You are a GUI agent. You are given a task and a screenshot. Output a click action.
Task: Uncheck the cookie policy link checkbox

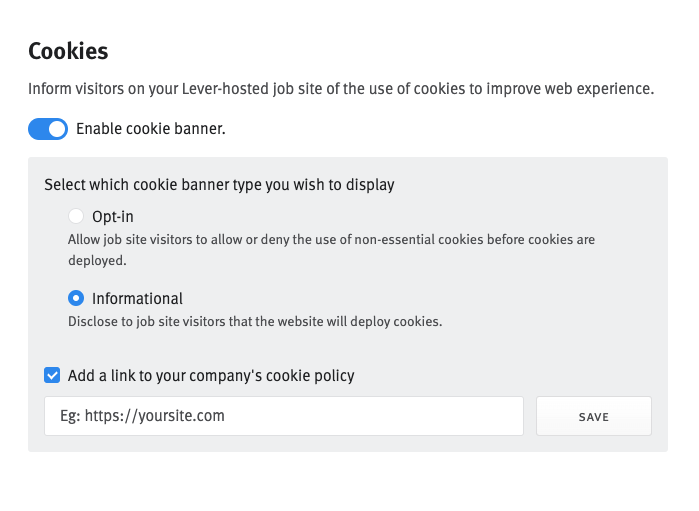[52, 376]
